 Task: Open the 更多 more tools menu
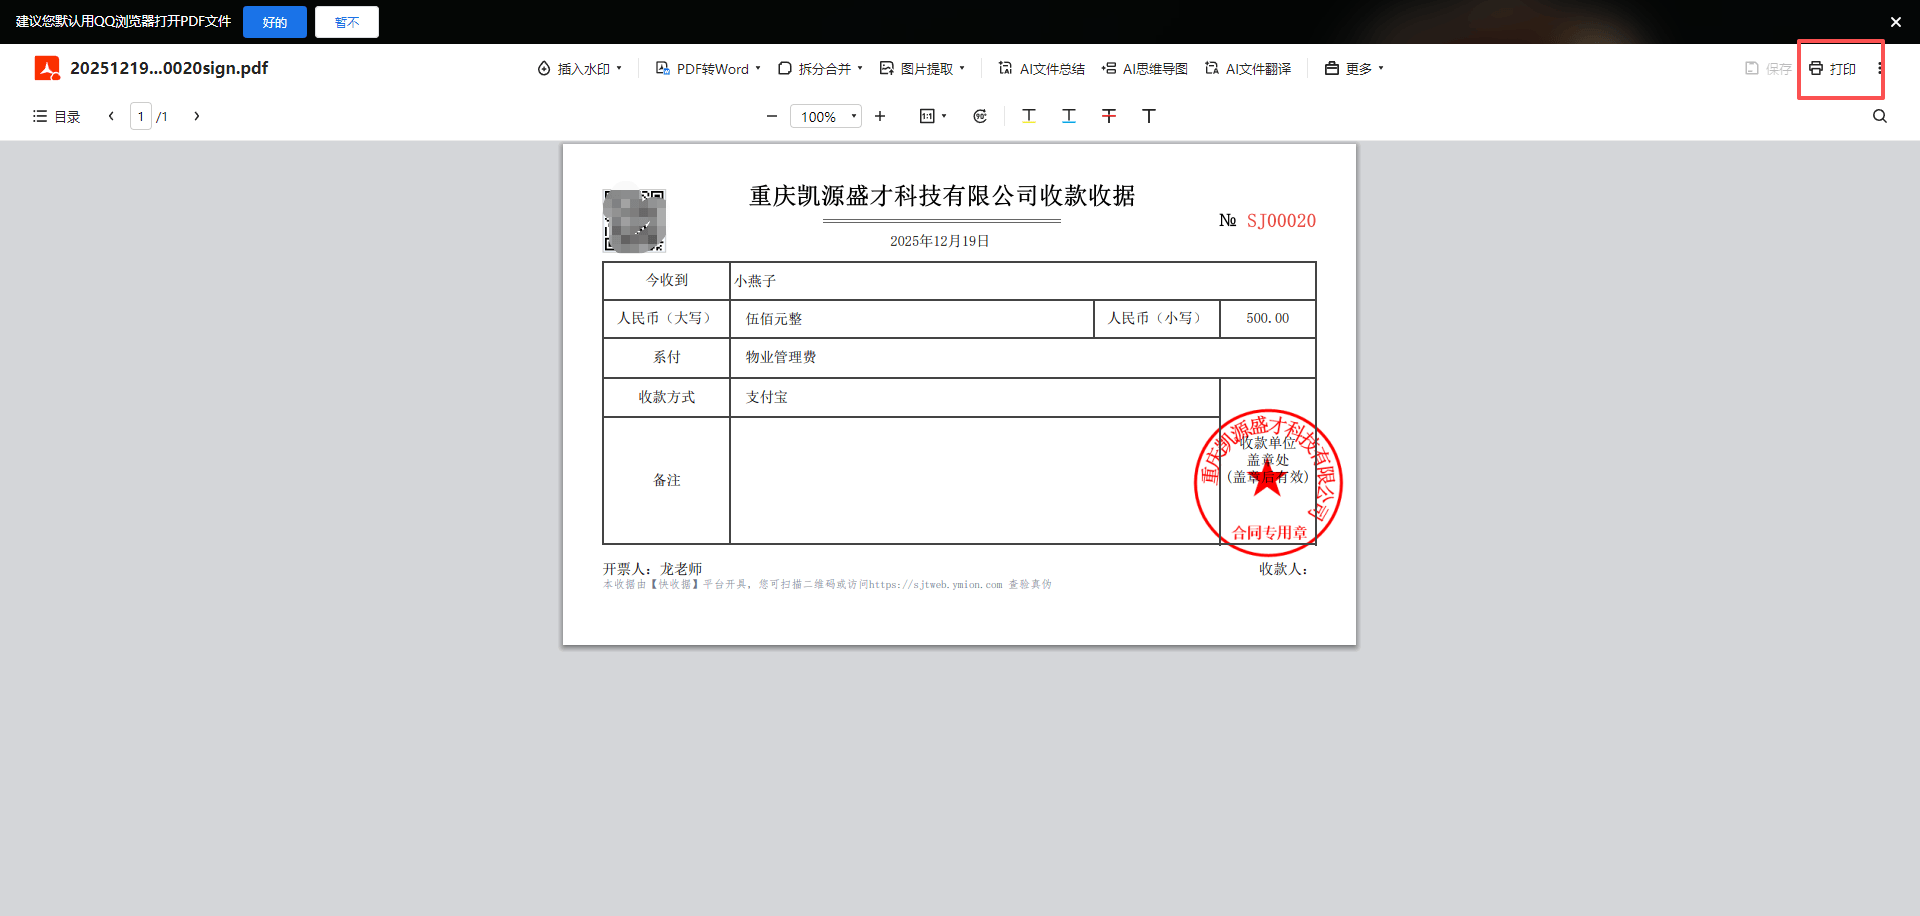pos(1354,69)
